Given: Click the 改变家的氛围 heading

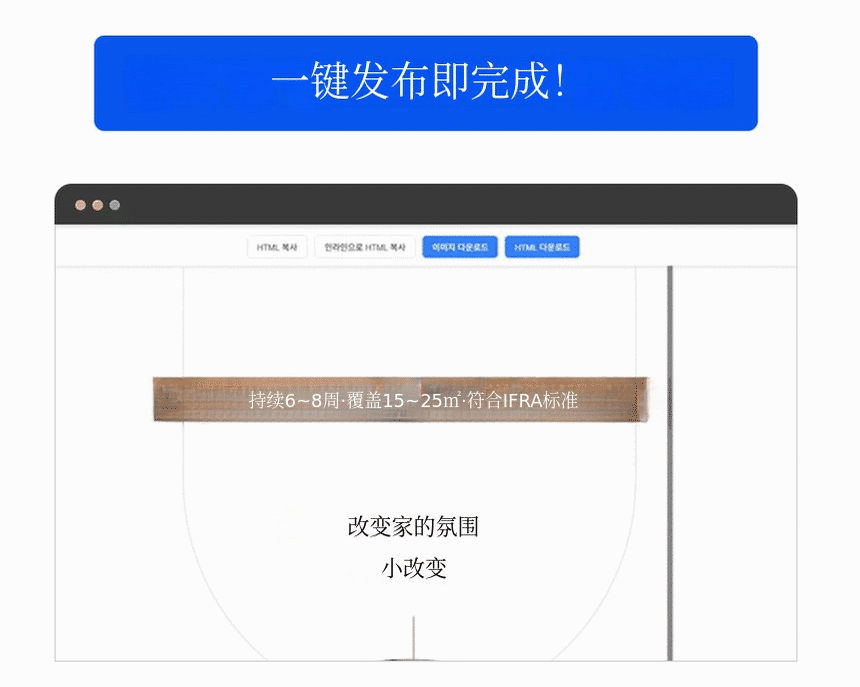Looking at the screenshot, I should click(413, 526).
